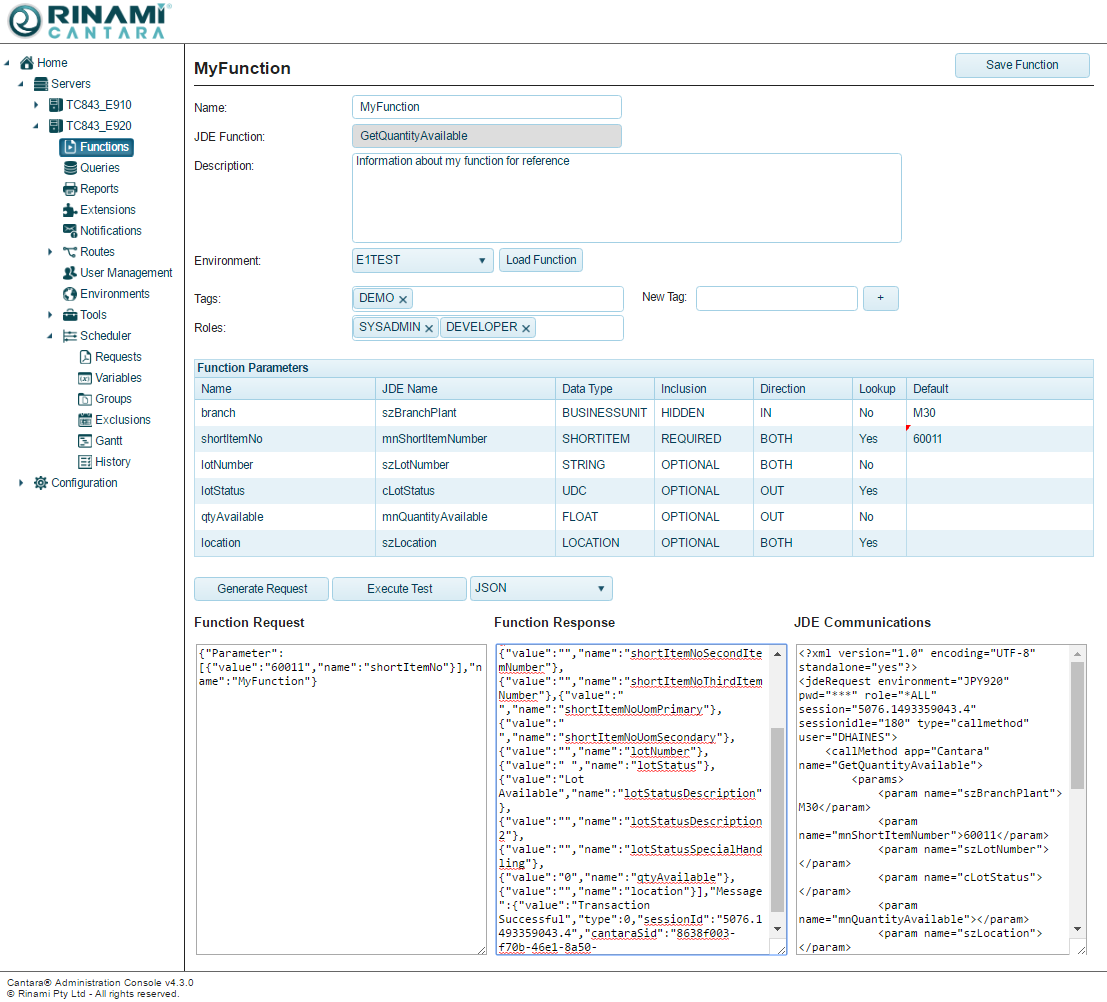Expand the TC843_E910 server node
Viewport: 1107px width, 1002px height.
pyautogui.click(x=36, y=105)
